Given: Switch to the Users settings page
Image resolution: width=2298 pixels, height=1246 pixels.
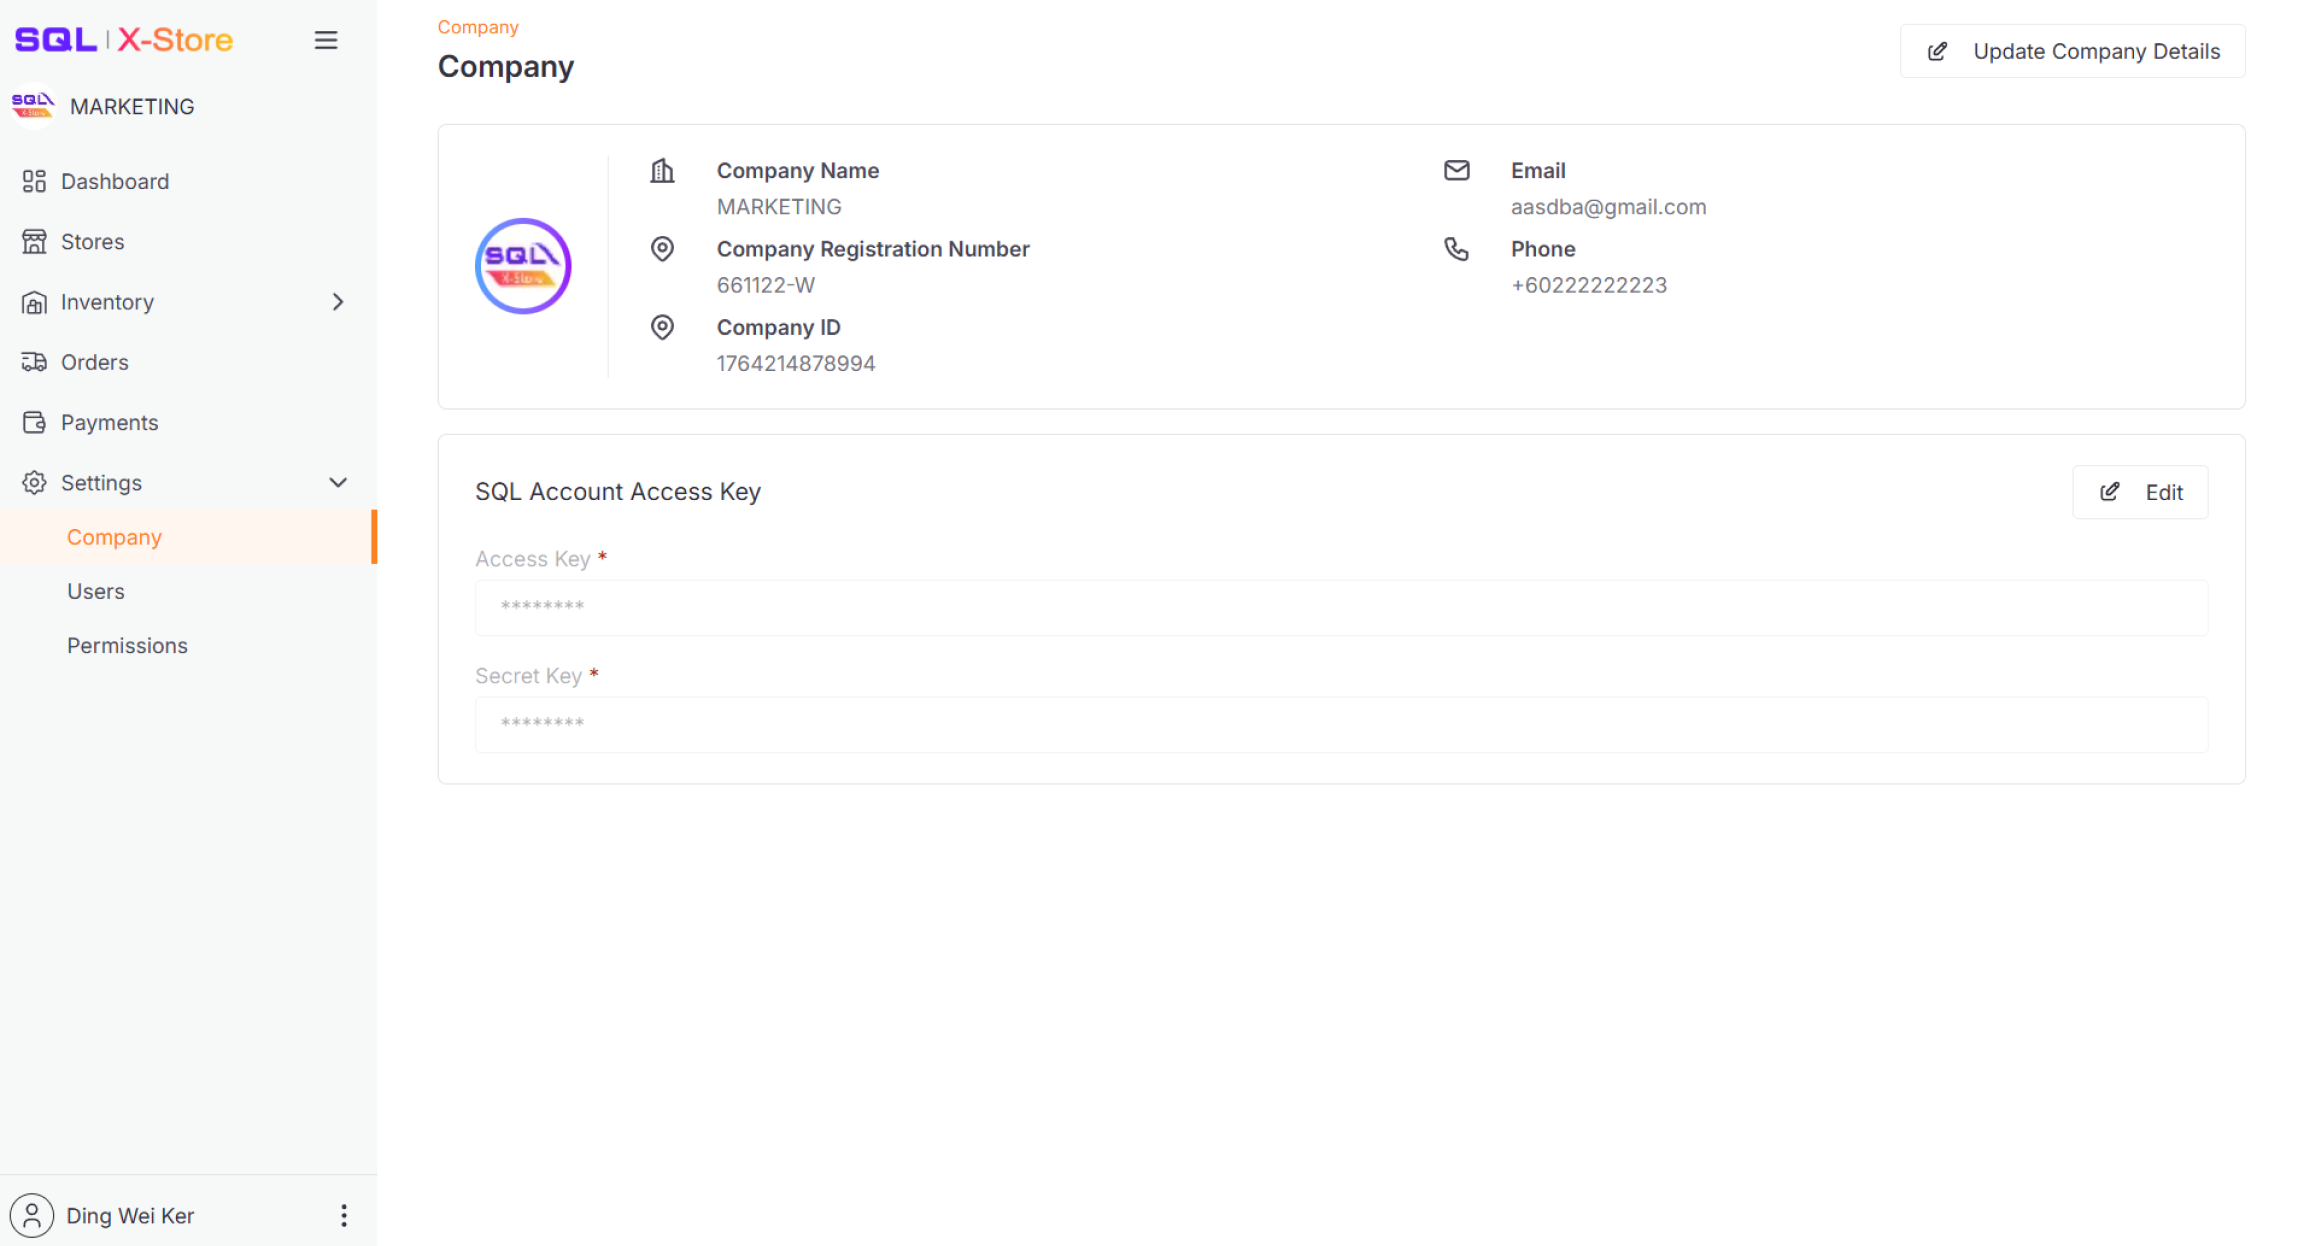Looking at the screenshot, I should point(95,591).
